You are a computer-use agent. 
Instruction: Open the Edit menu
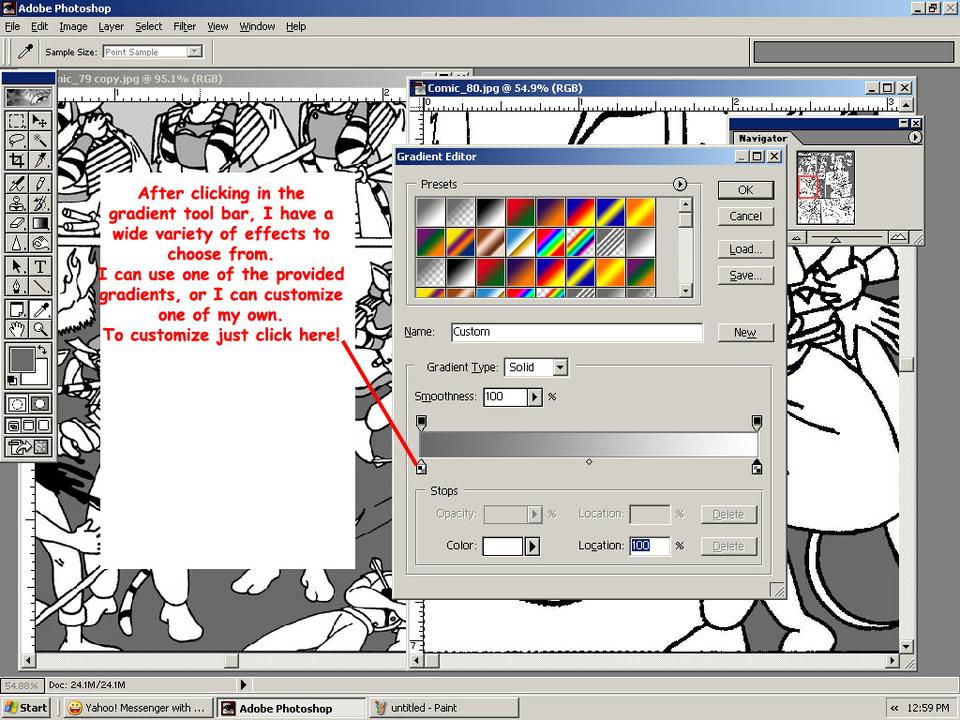coord(39,26)
